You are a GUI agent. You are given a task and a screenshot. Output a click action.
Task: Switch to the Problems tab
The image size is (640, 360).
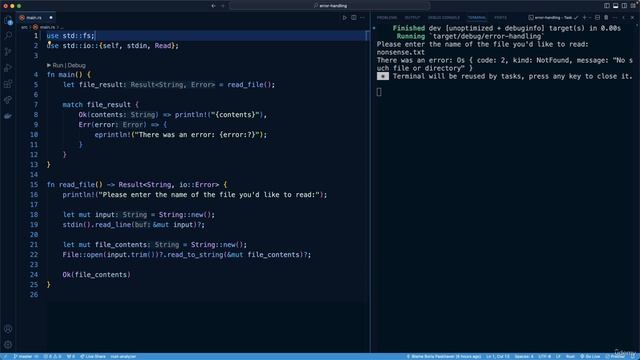pos(387,18)
